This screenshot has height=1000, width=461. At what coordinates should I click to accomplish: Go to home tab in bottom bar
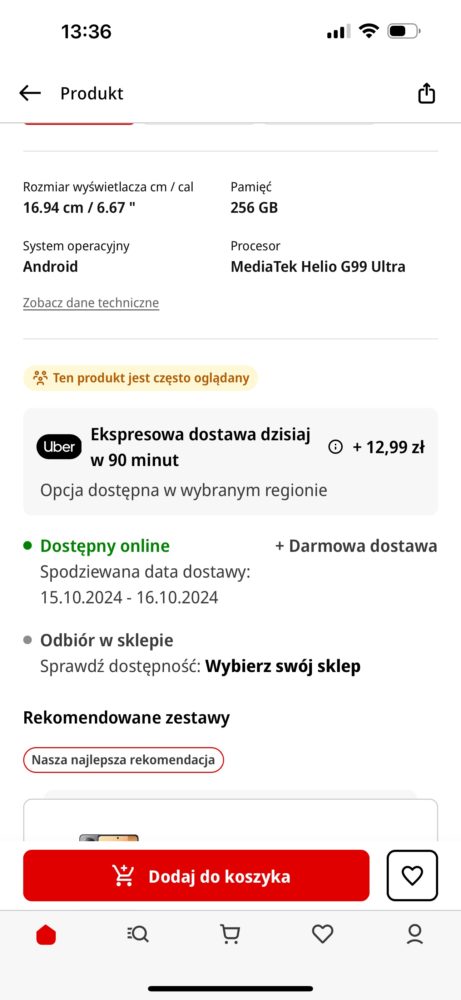click(x=46, y=935)
